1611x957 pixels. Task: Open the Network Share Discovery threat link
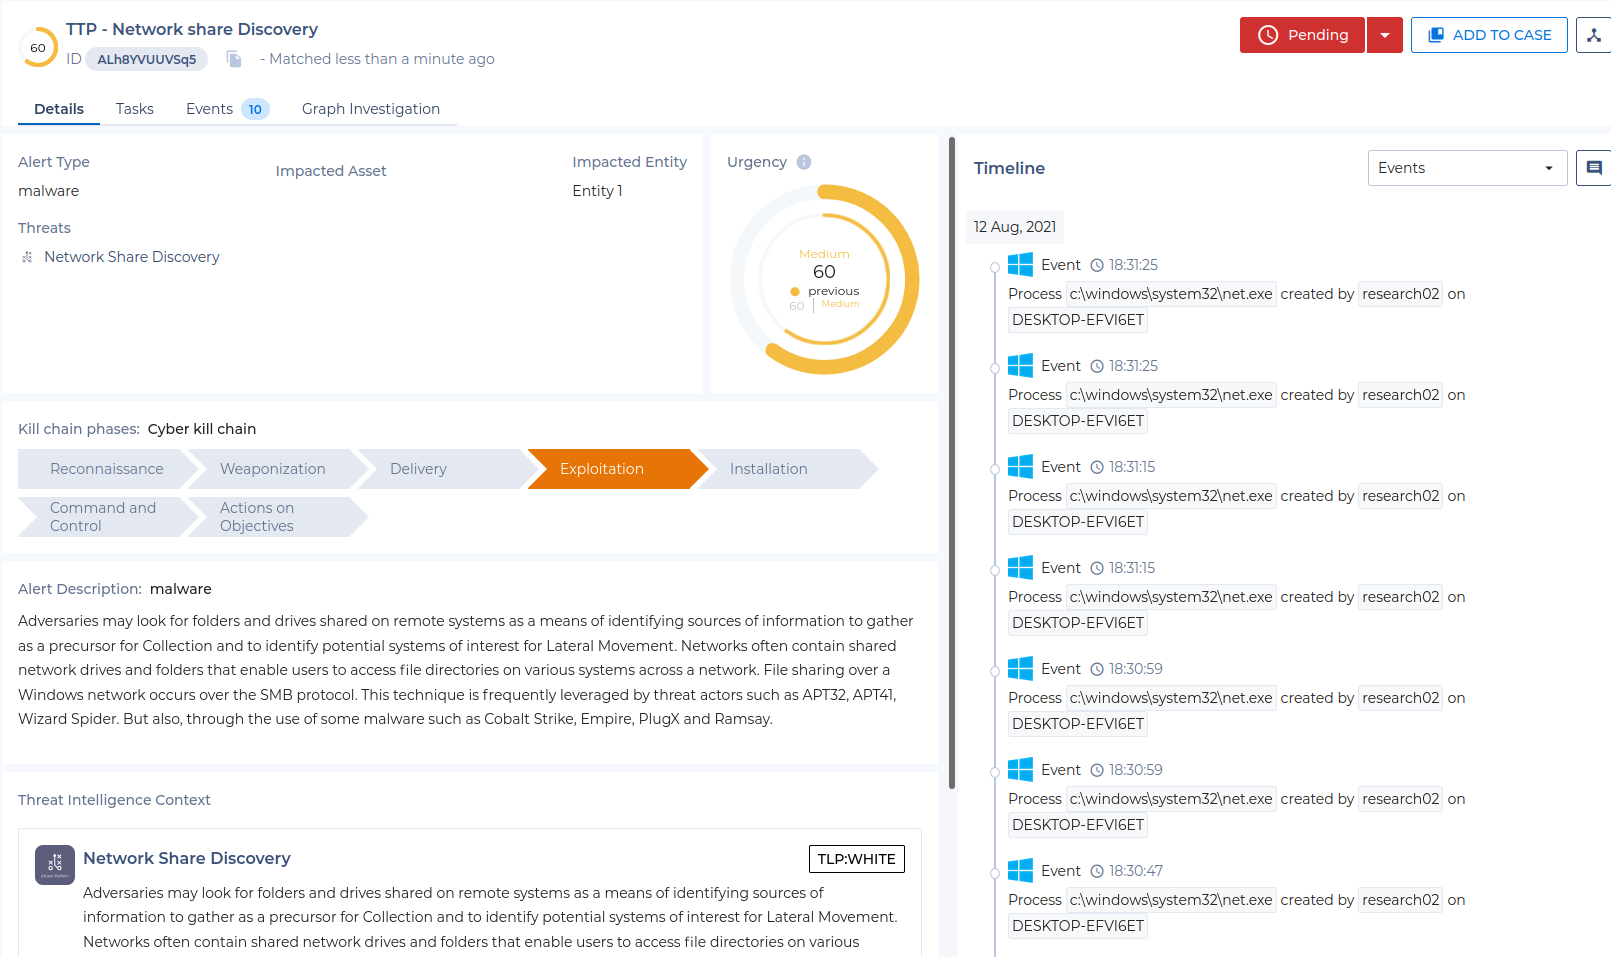click(132, 257)
